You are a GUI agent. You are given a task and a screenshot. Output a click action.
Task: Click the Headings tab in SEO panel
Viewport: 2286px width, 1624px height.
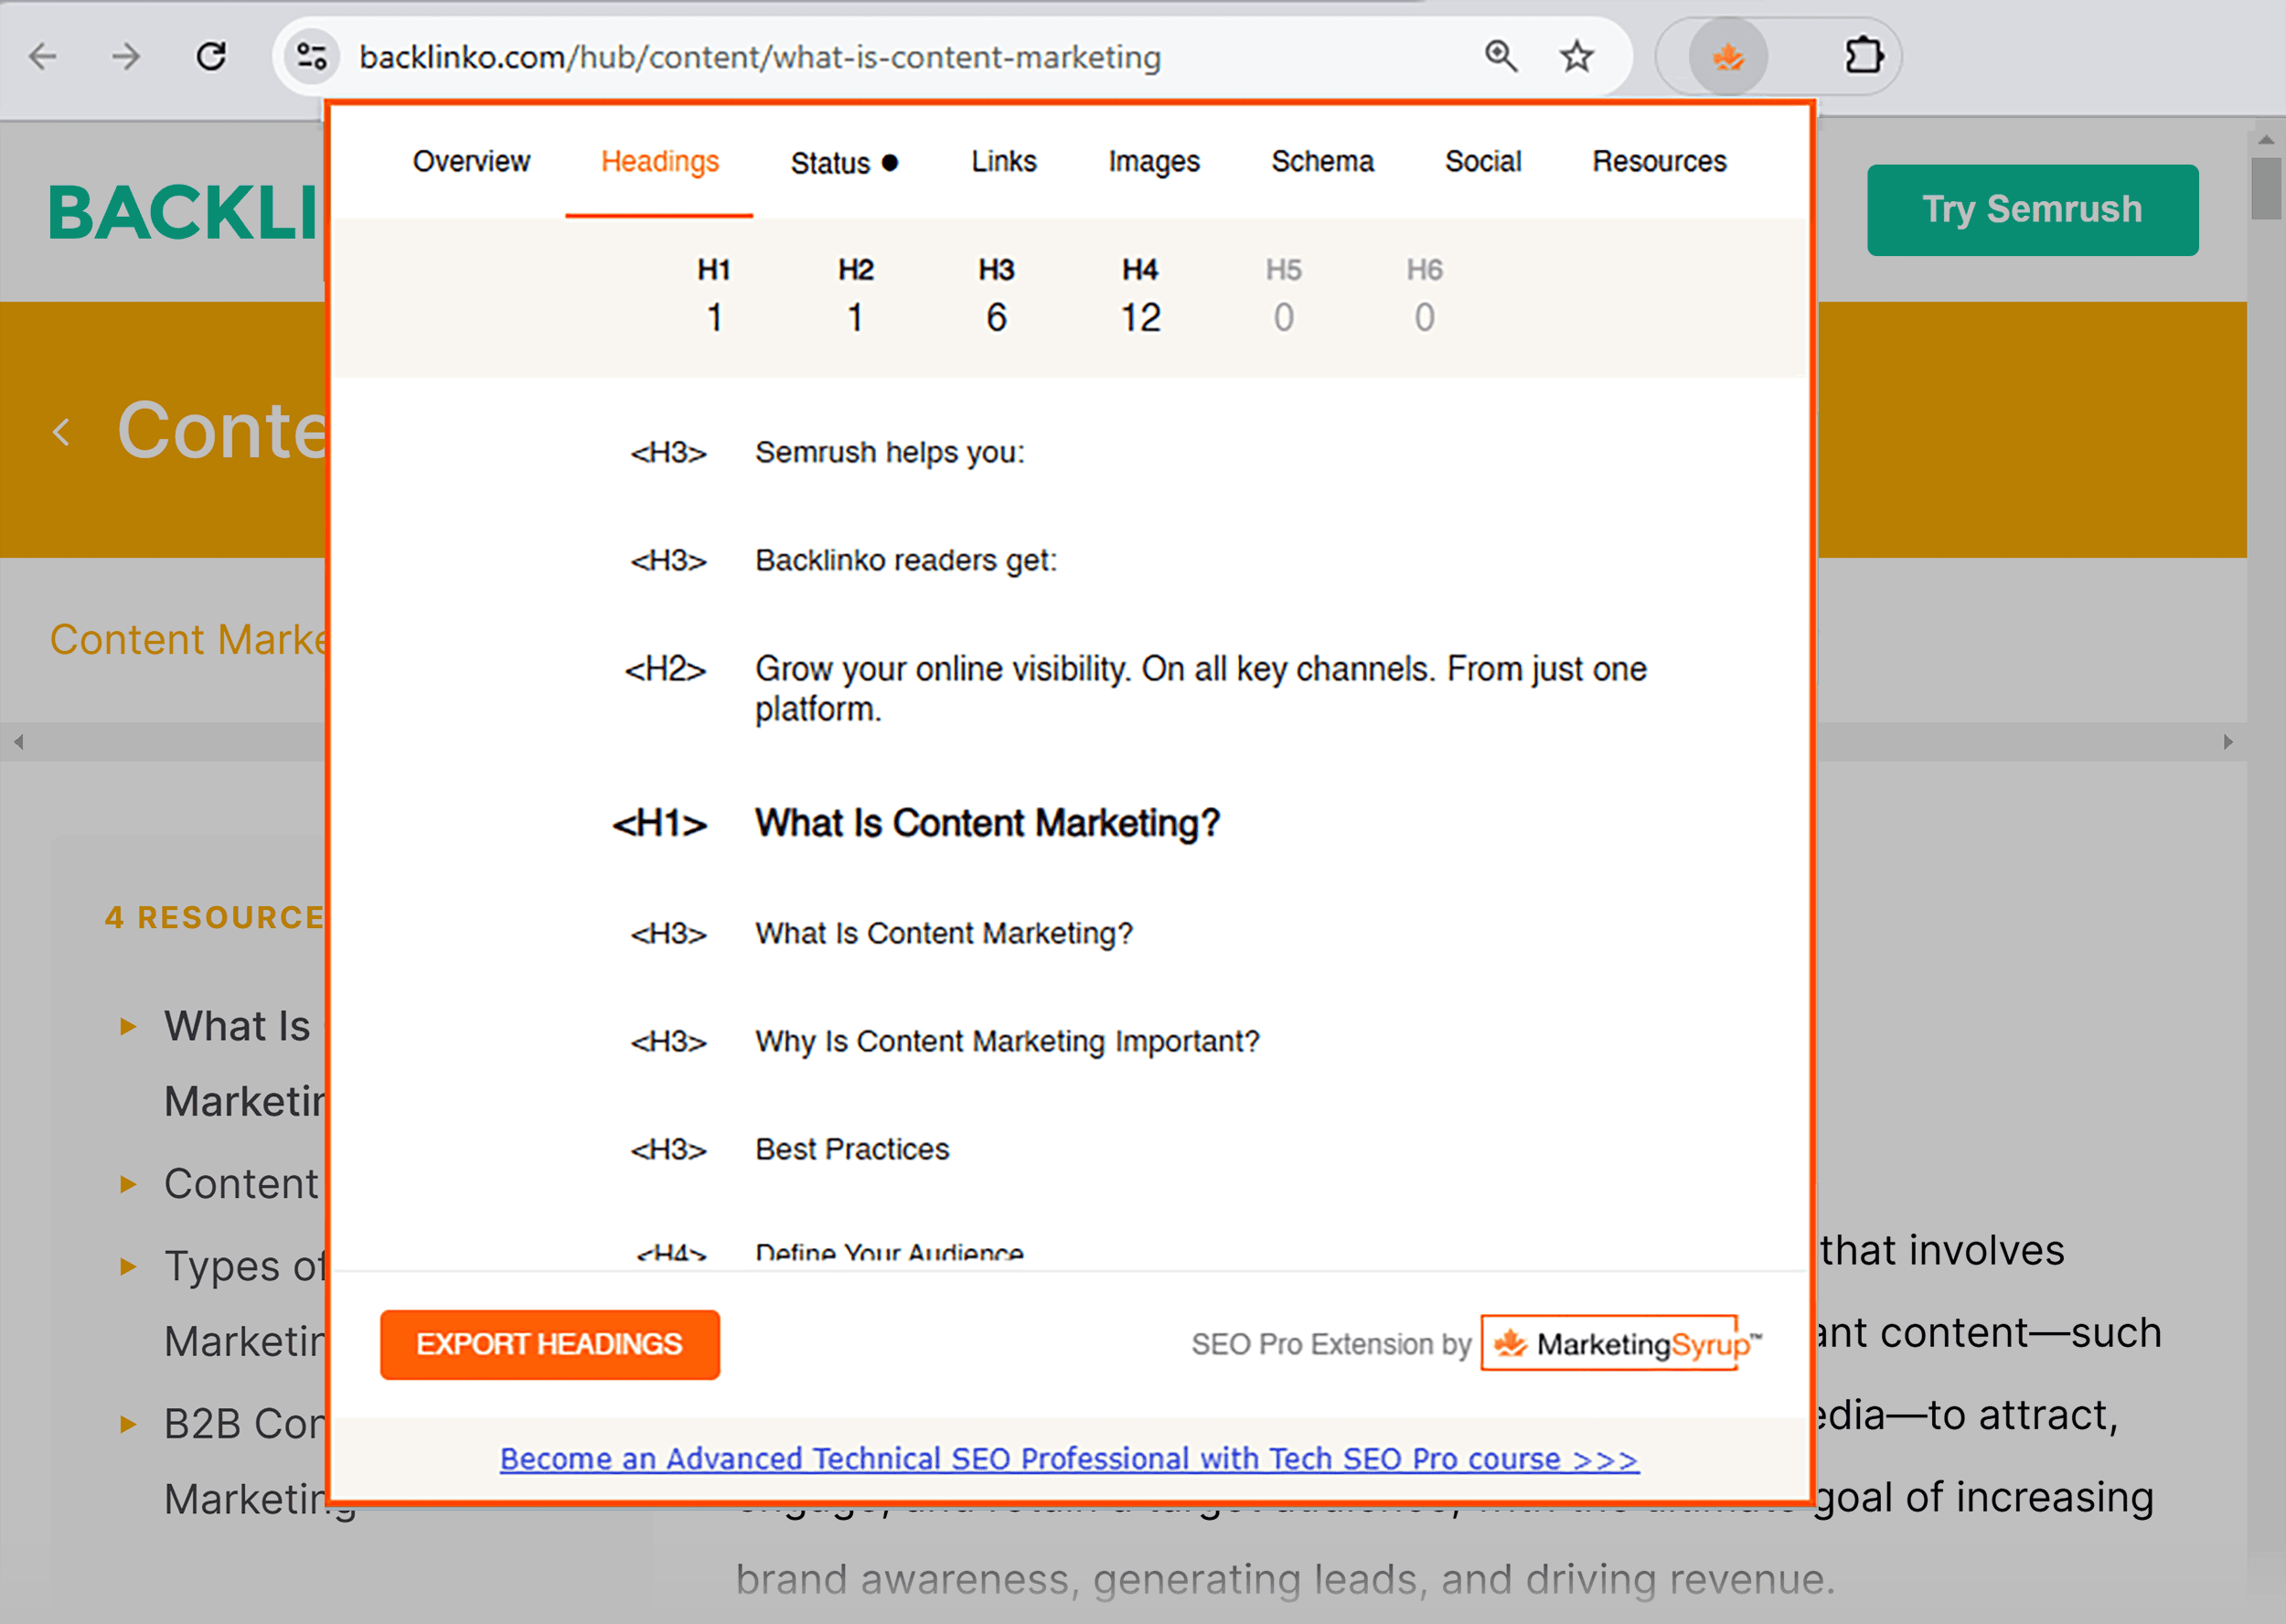click(661, 160)
